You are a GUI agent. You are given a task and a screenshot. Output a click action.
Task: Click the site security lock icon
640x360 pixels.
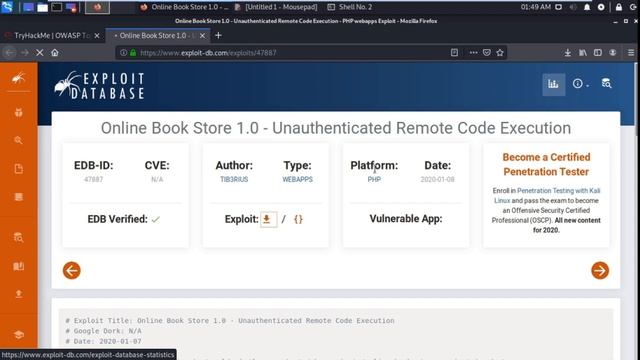(x=133, y=53)
